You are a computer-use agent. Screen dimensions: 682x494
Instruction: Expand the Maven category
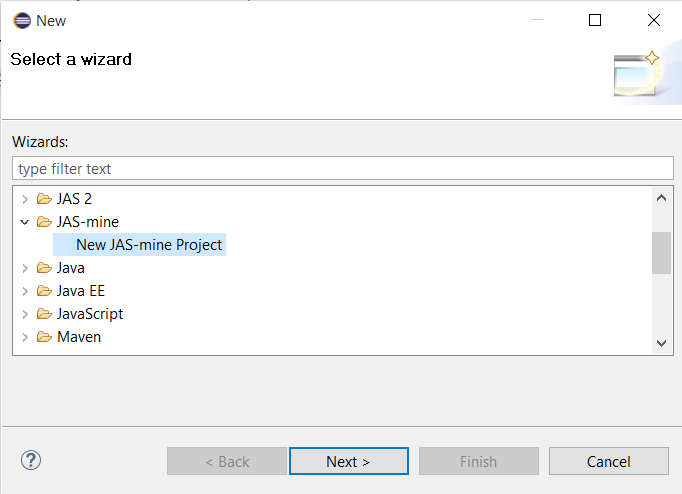click(25, 337)
